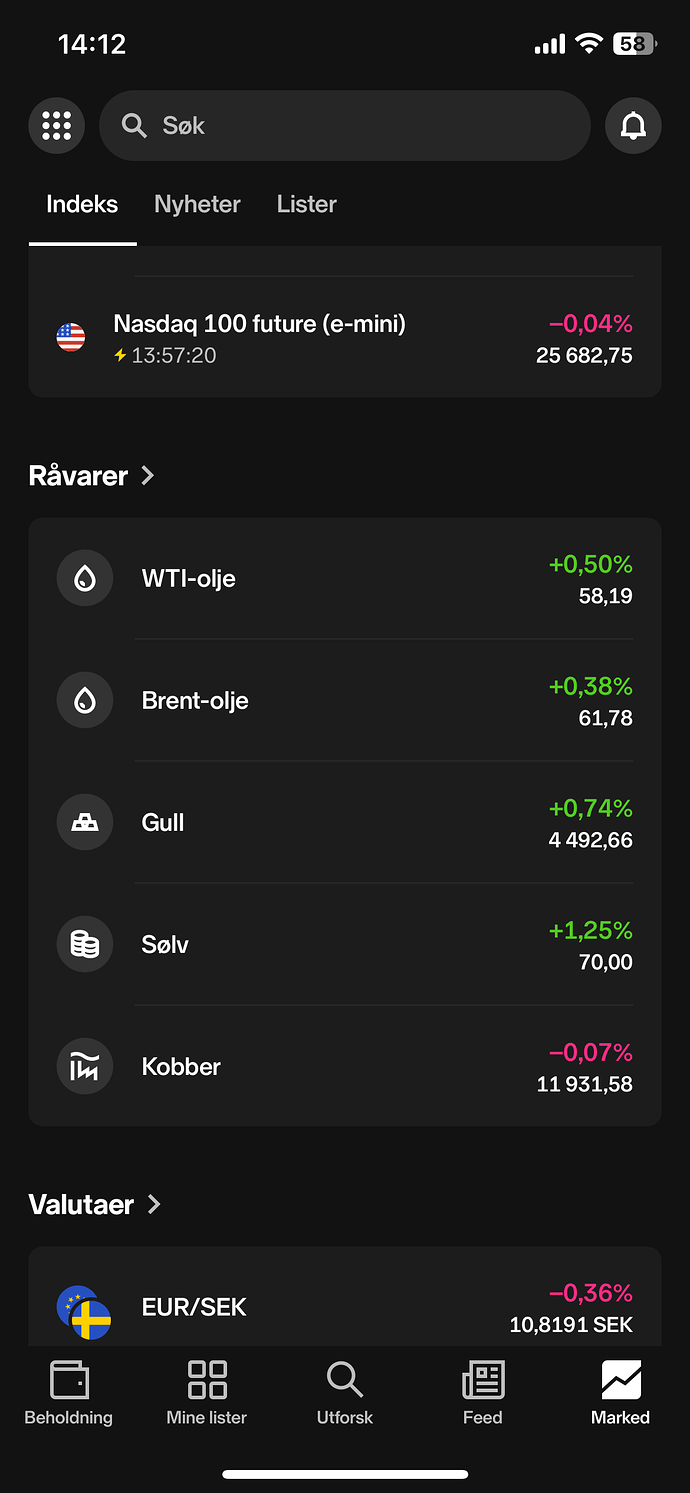Focus the Søk search field

tap(345, 126)
